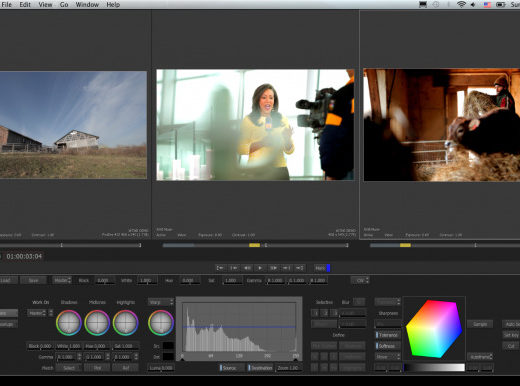Adjust the Midtones color wheel
Viewport: 520px width, 386px height.
97,322
